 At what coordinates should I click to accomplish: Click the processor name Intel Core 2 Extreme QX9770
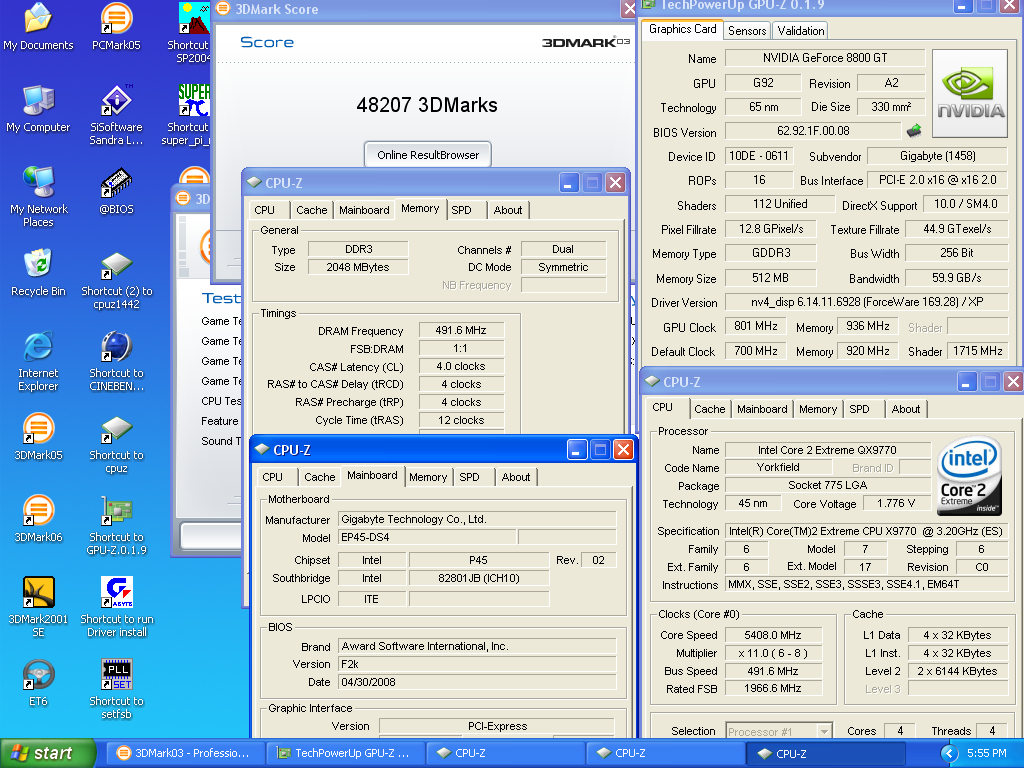pyautogui.click(x=827, y=450)
